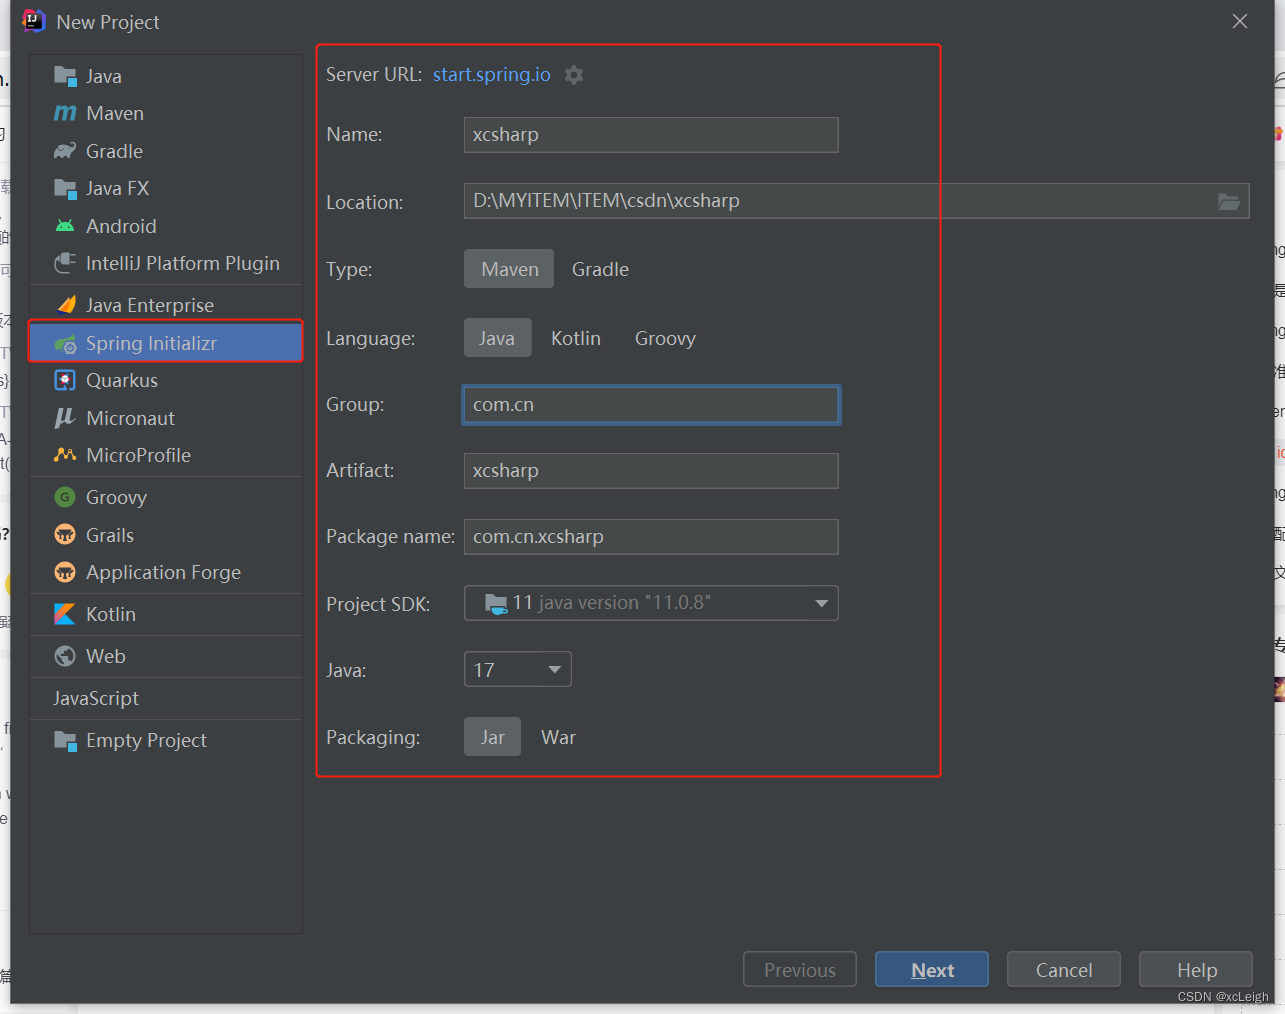Click the Quarkus icon

65,380
